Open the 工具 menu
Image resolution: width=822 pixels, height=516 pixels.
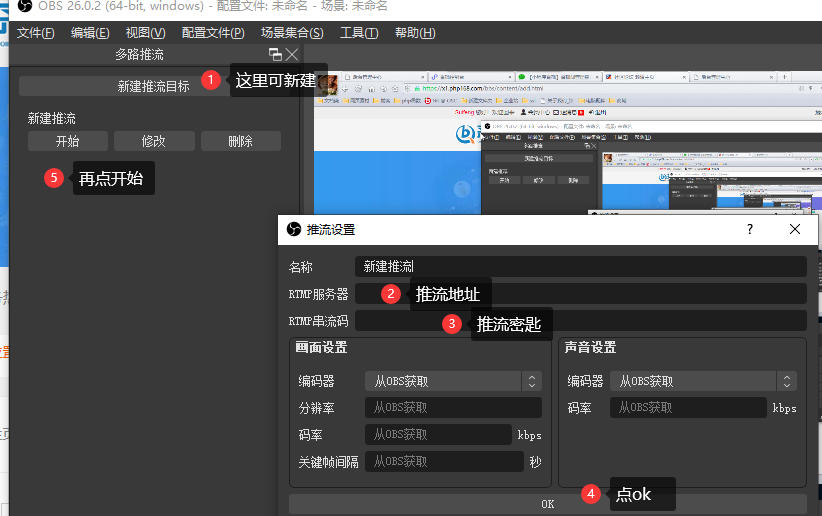click(359, 33)
